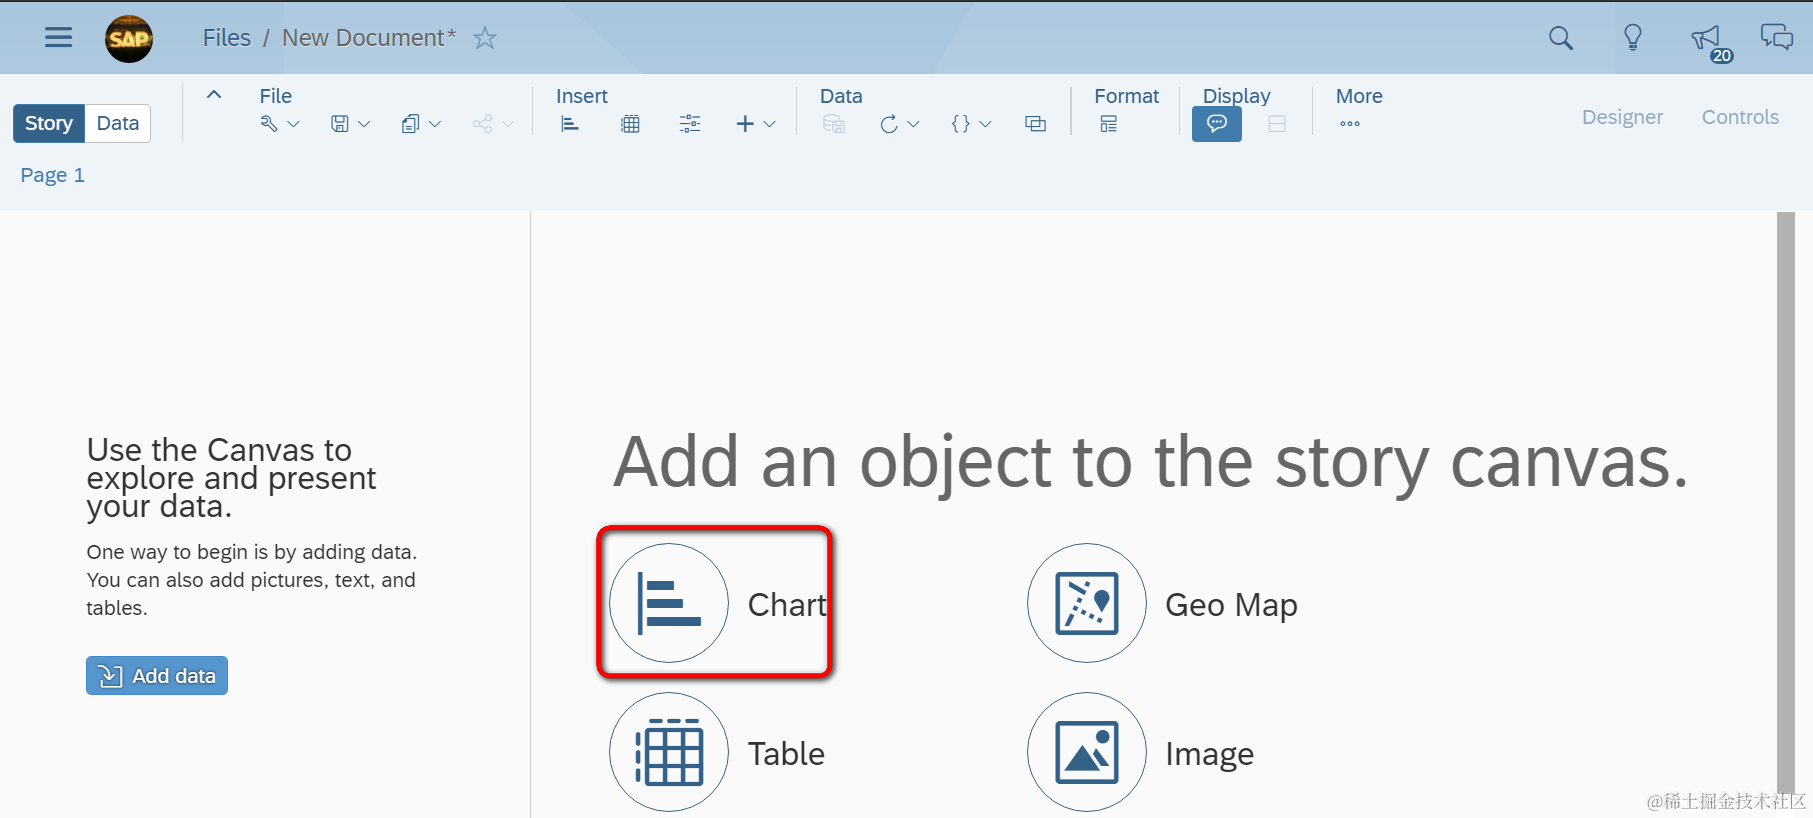The width and height of the screenshot is (1813, 818).
Task: Open the discussions chat icon
Action: (x=1777, y=38)
